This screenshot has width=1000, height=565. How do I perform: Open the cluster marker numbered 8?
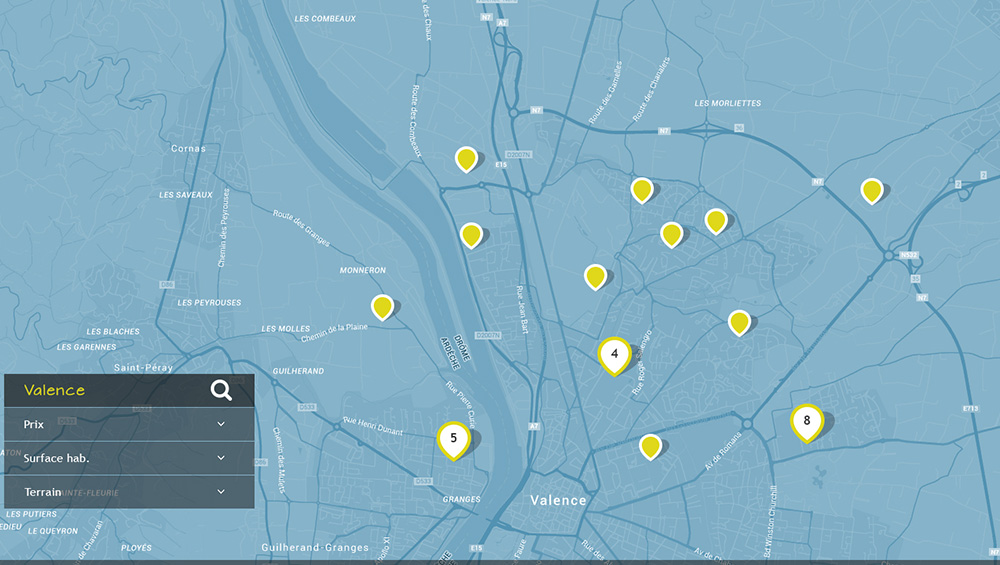point(807,422)
